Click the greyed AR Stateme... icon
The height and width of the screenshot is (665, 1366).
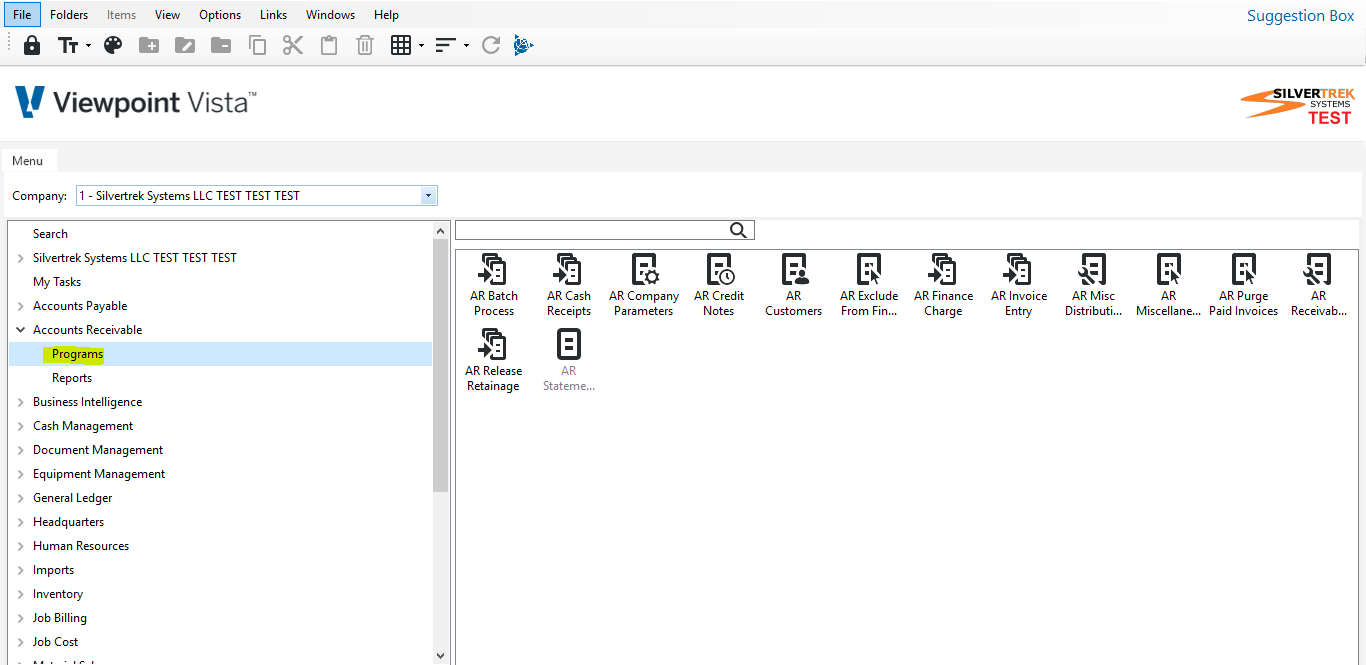point(568,361)
